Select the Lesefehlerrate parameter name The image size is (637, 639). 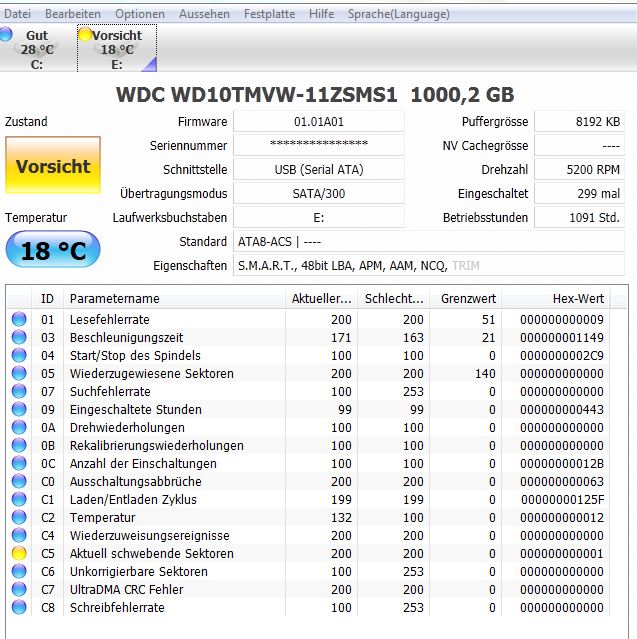(110, 320)
